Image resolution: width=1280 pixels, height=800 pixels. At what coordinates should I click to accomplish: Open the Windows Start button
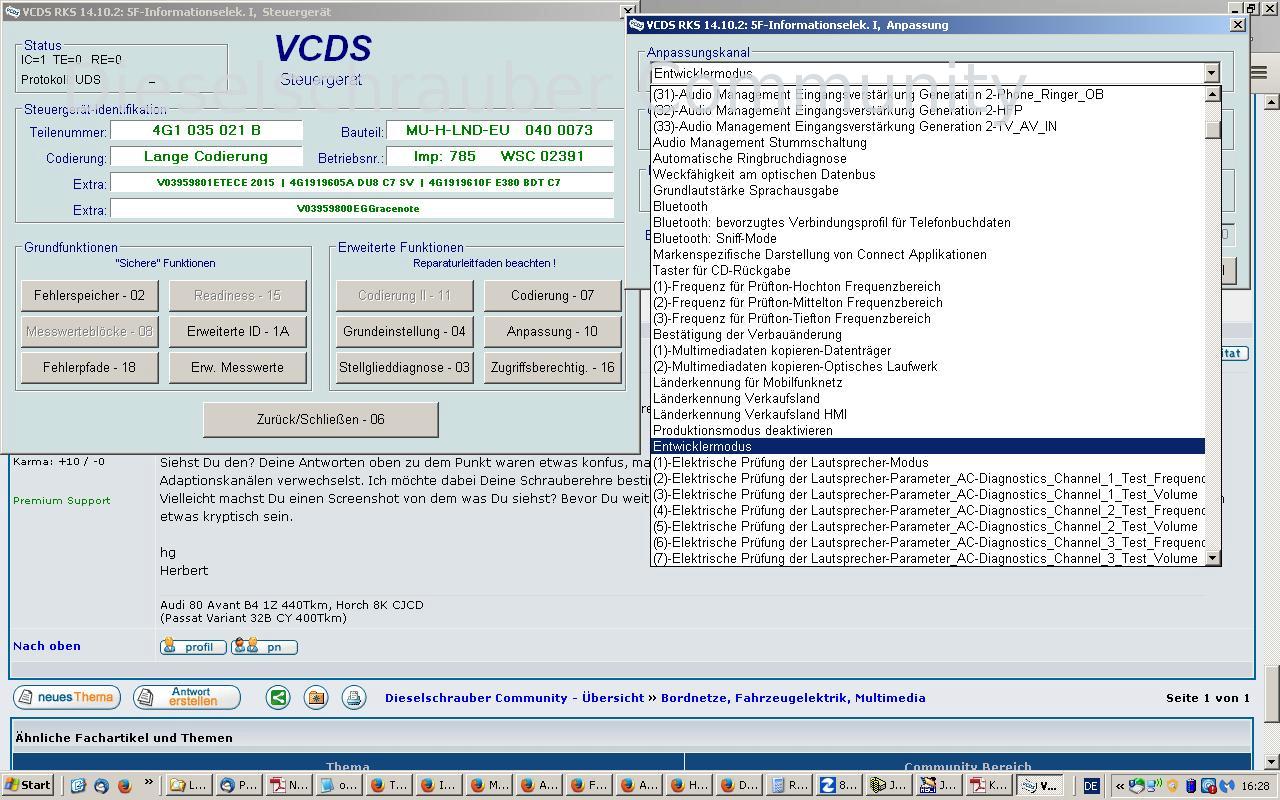point(28,785)
